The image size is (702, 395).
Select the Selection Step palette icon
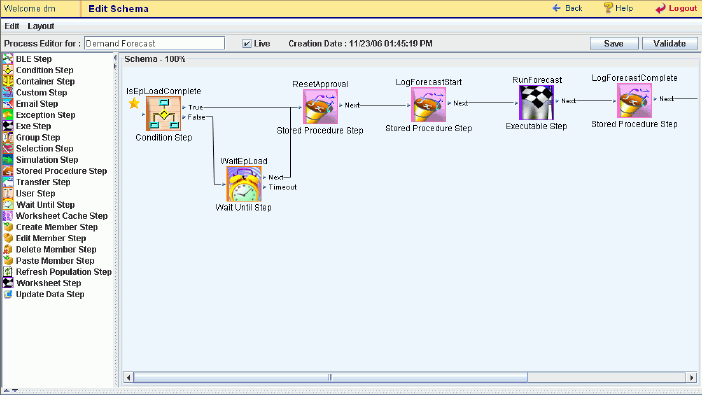click(x=8, y=148)
